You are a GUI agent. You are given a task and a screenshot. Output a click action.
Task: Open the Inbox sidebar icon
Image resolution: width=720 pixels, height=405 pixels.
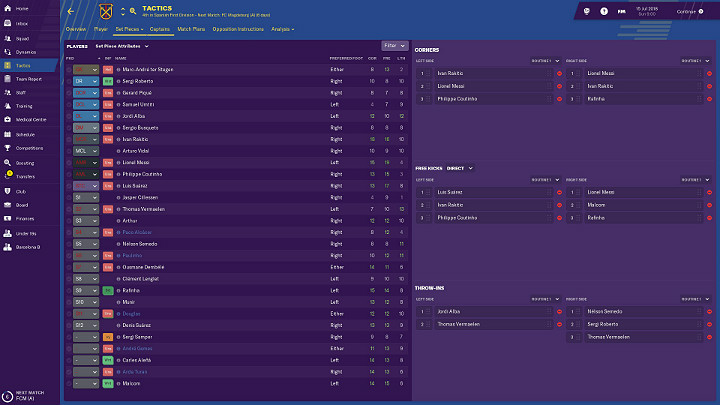(8, 23)
